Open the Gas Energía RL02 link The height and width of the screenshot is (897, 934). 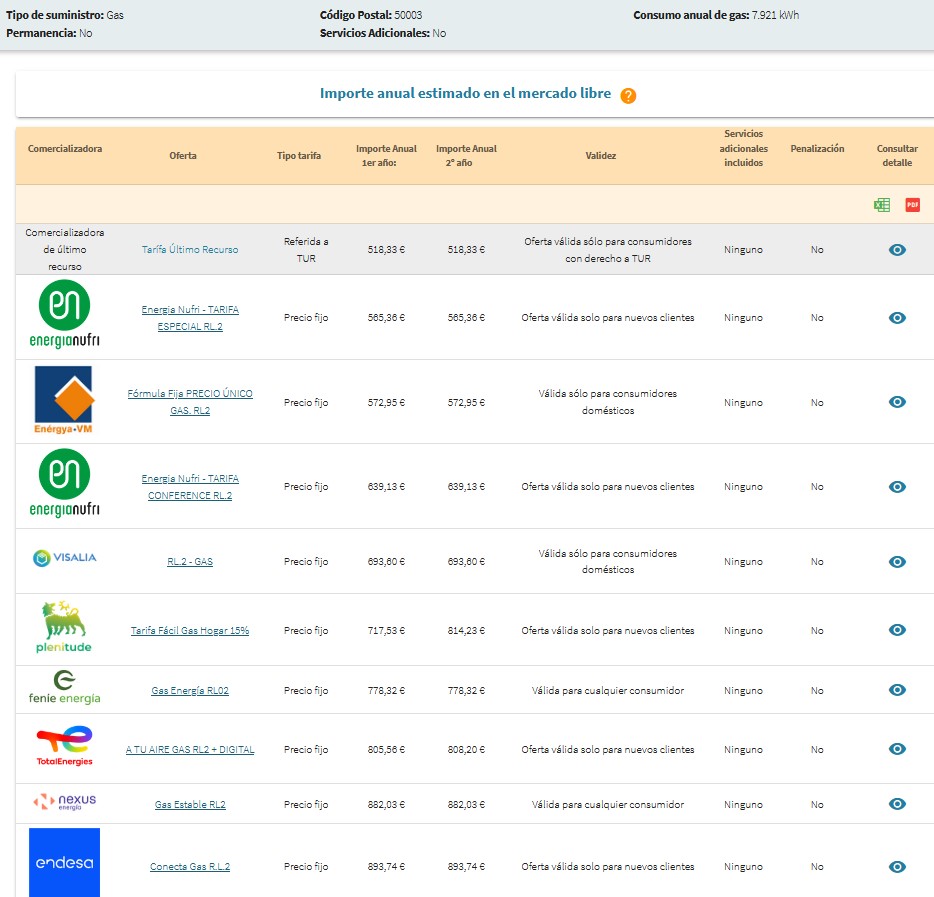click(190, 690)
